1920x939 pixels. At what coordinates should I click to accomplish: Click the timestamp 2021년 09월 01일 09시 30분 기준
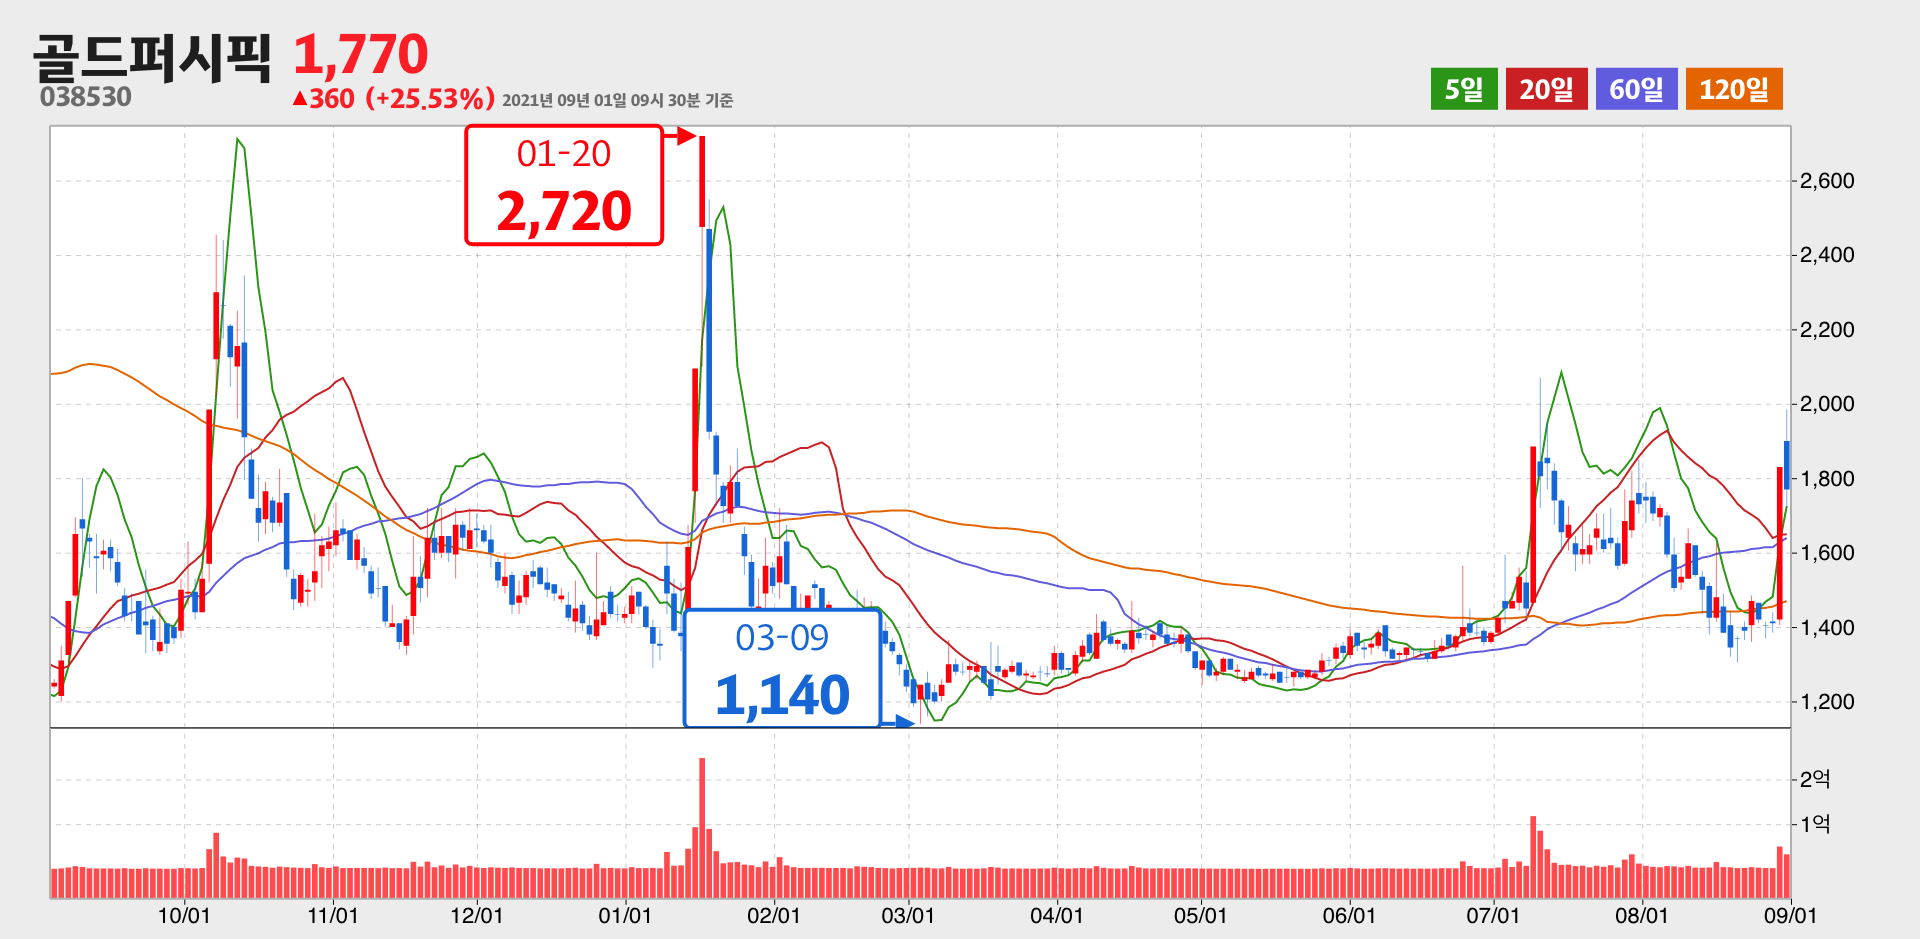pyautogui.click(x=617, y=100)
